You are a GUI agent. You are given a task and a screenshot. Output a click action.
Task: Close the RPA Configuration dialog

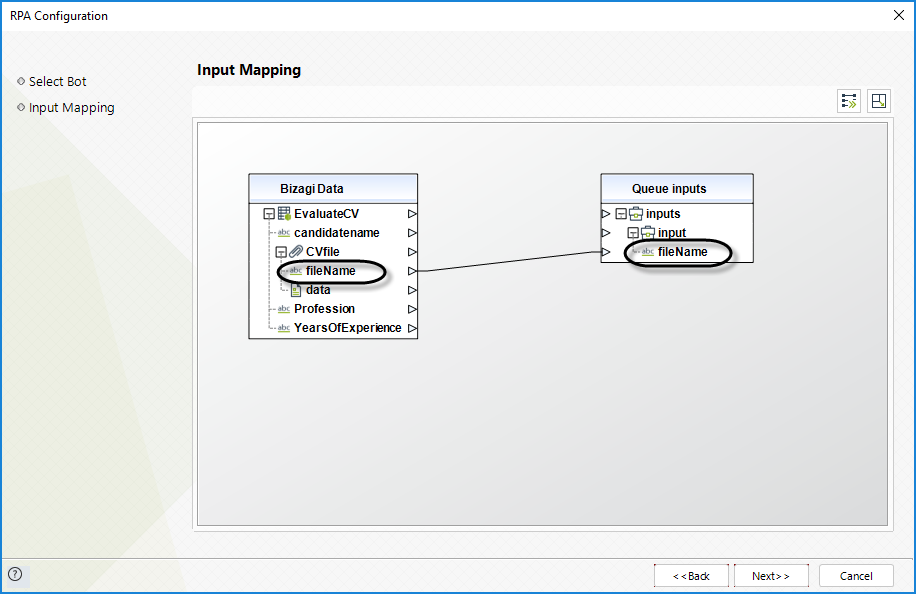(x=899, y=15)
